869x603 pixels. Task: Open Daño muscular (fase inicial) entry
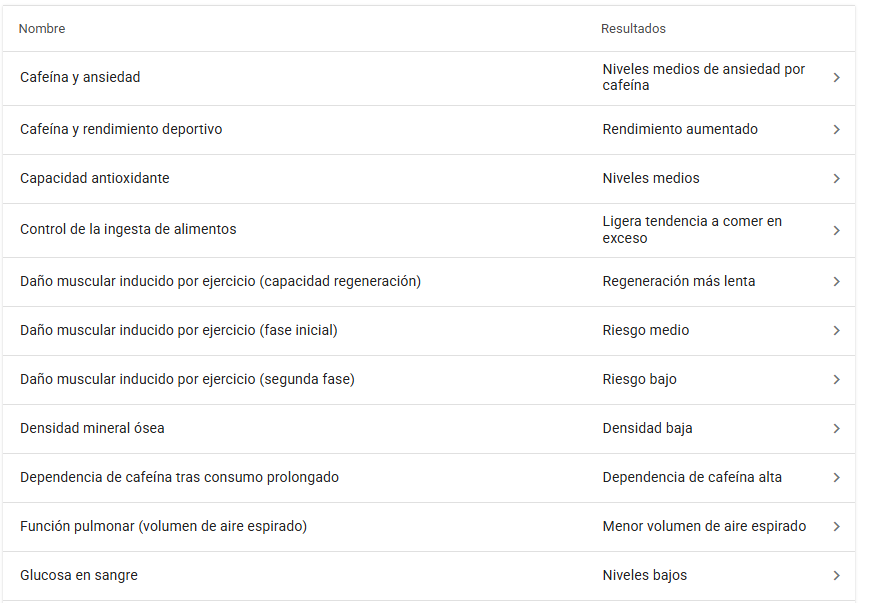tap(178, 330)
